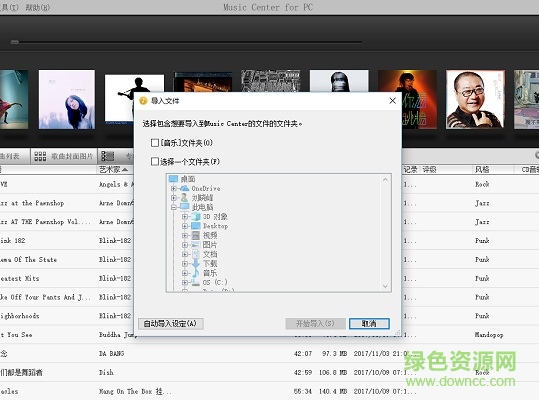This screenshot has height=400, width=539.
Task: Click duration '42:59' cell
Action: [303, 372]
